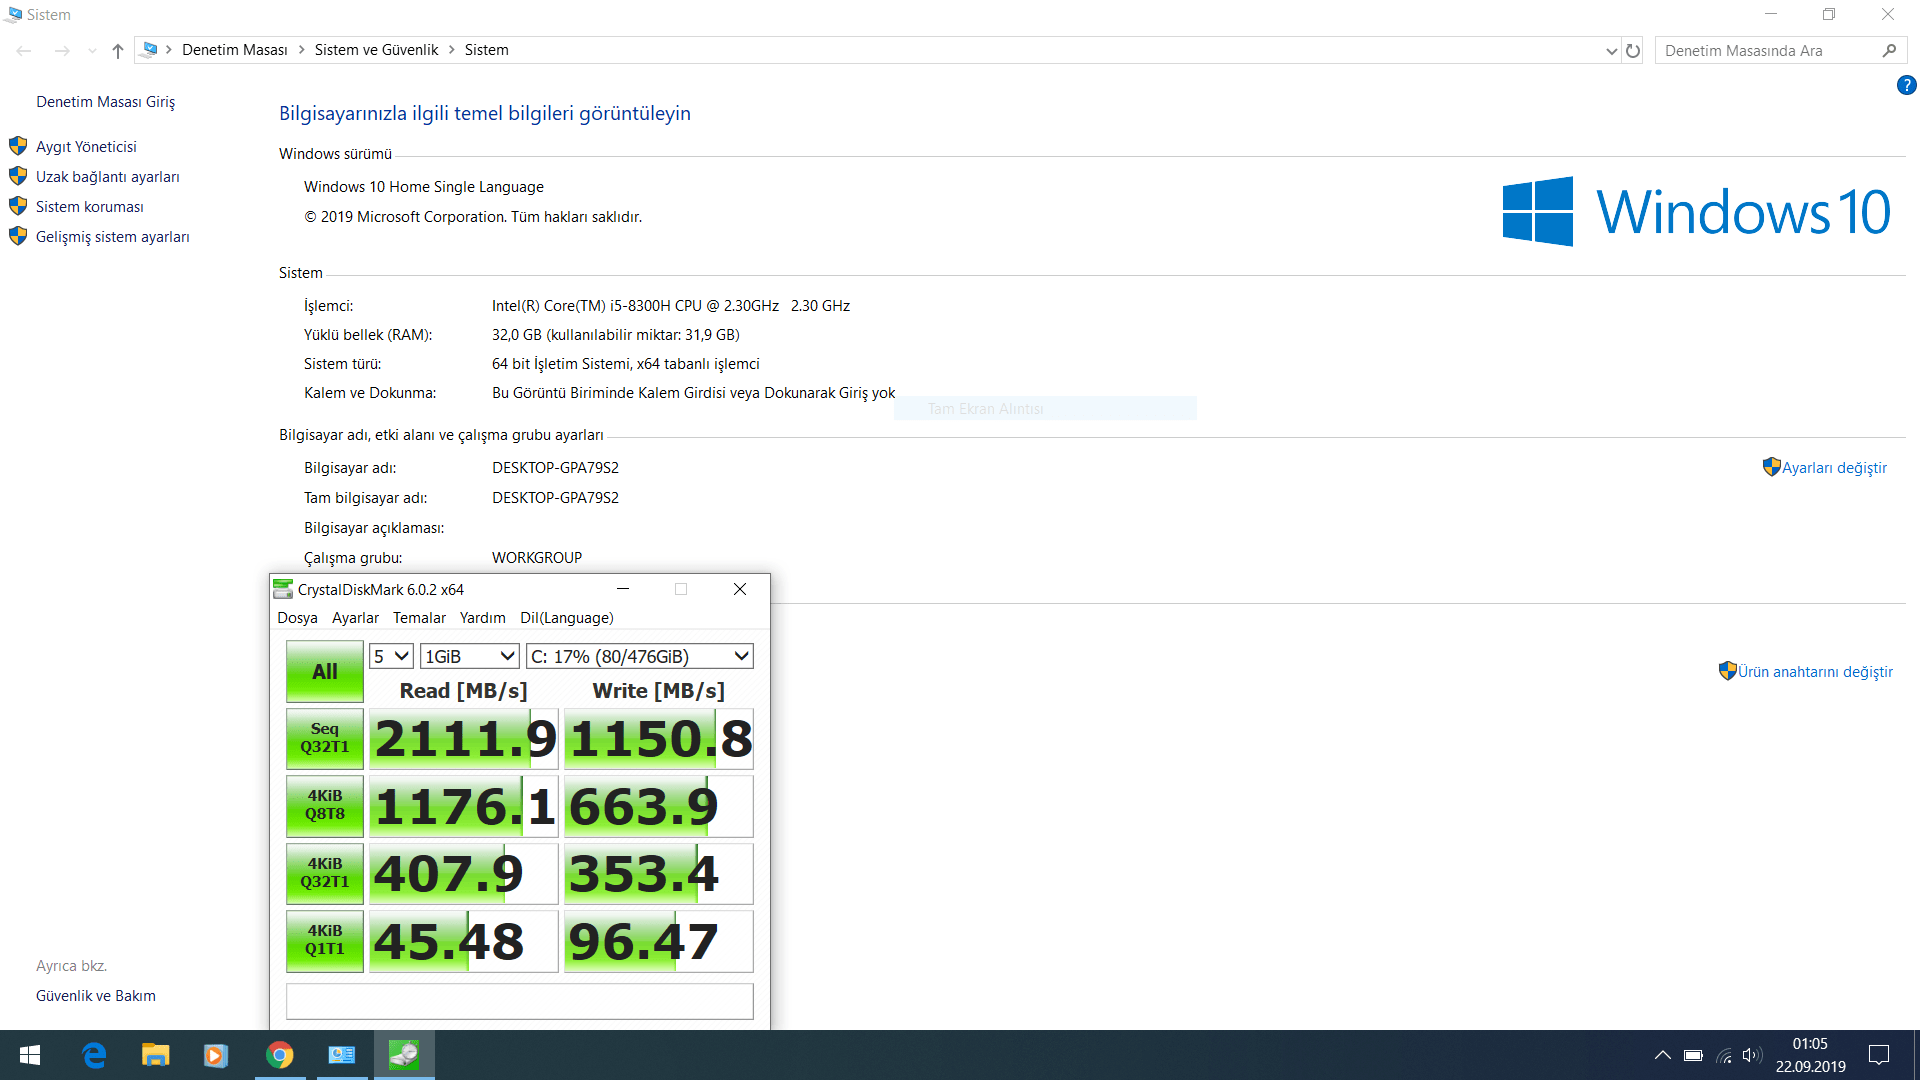1920x1080 pixels.
Task: Open Aygıt Yöneticisi link
Action: [86, 147]
